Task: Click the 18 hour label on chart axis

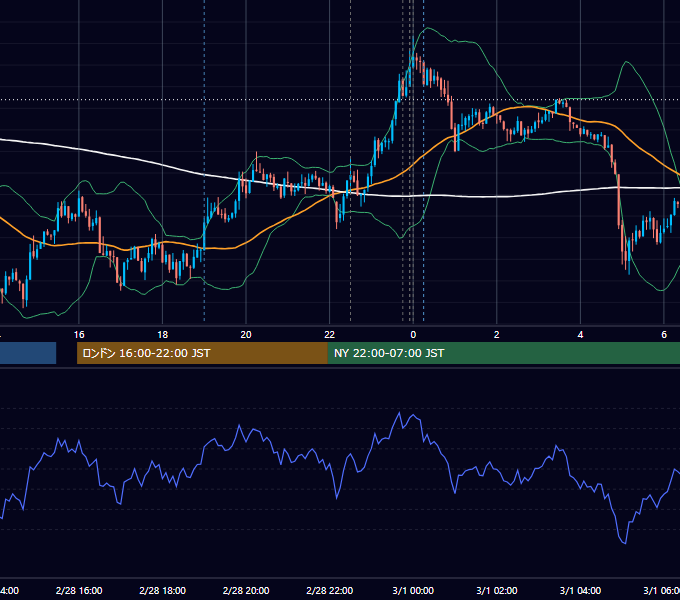Action: click(x=163, y=335)
